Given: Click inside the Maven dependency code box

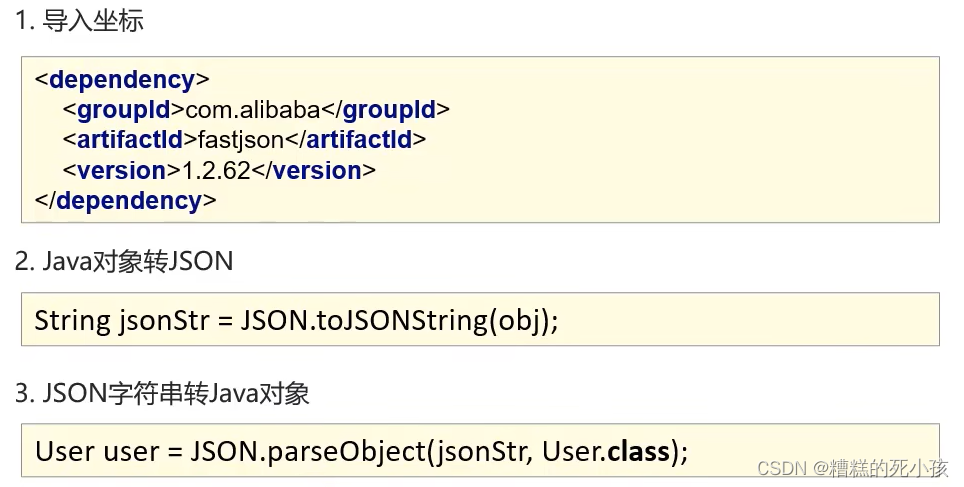Looking at the screenshot, I should point(480,140).
